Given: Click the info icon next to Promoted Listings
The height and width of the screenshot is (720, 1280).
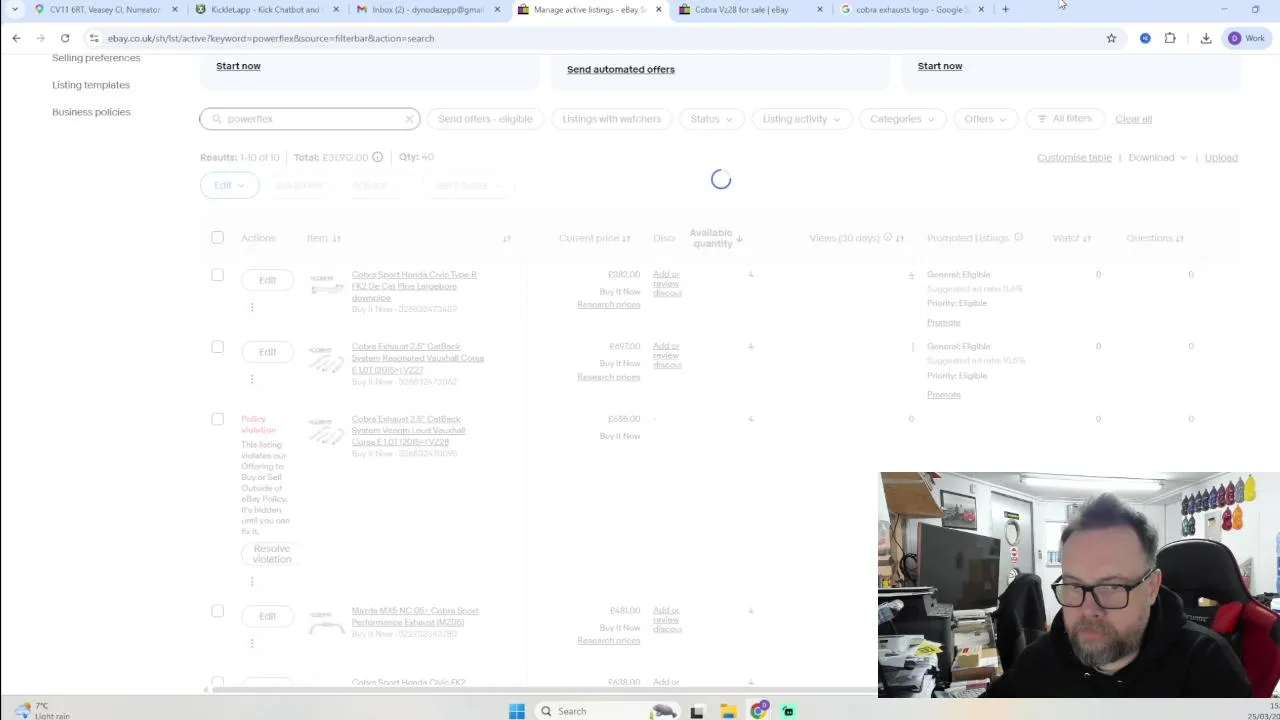Looking at the screenshot, I should pyautogui.click(x=1018, y=238).
